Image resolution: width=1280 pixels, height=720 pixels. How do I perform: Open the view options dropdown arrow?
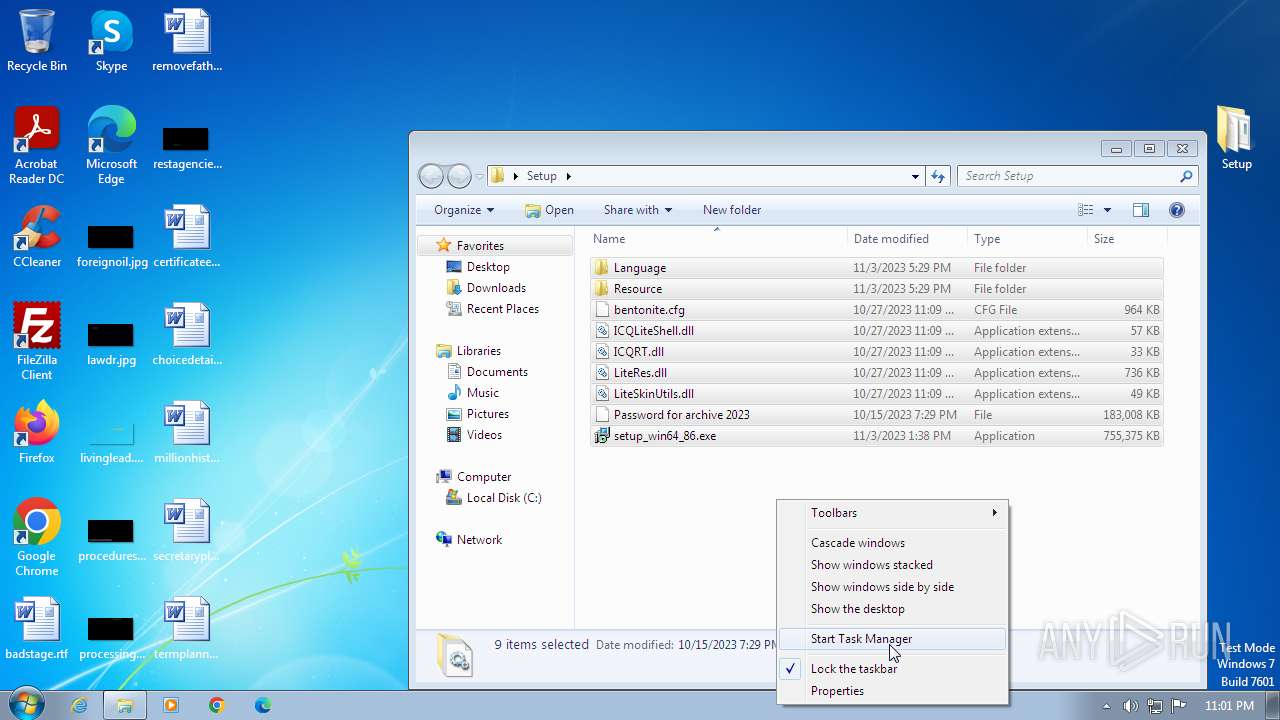pos(1107,210)
